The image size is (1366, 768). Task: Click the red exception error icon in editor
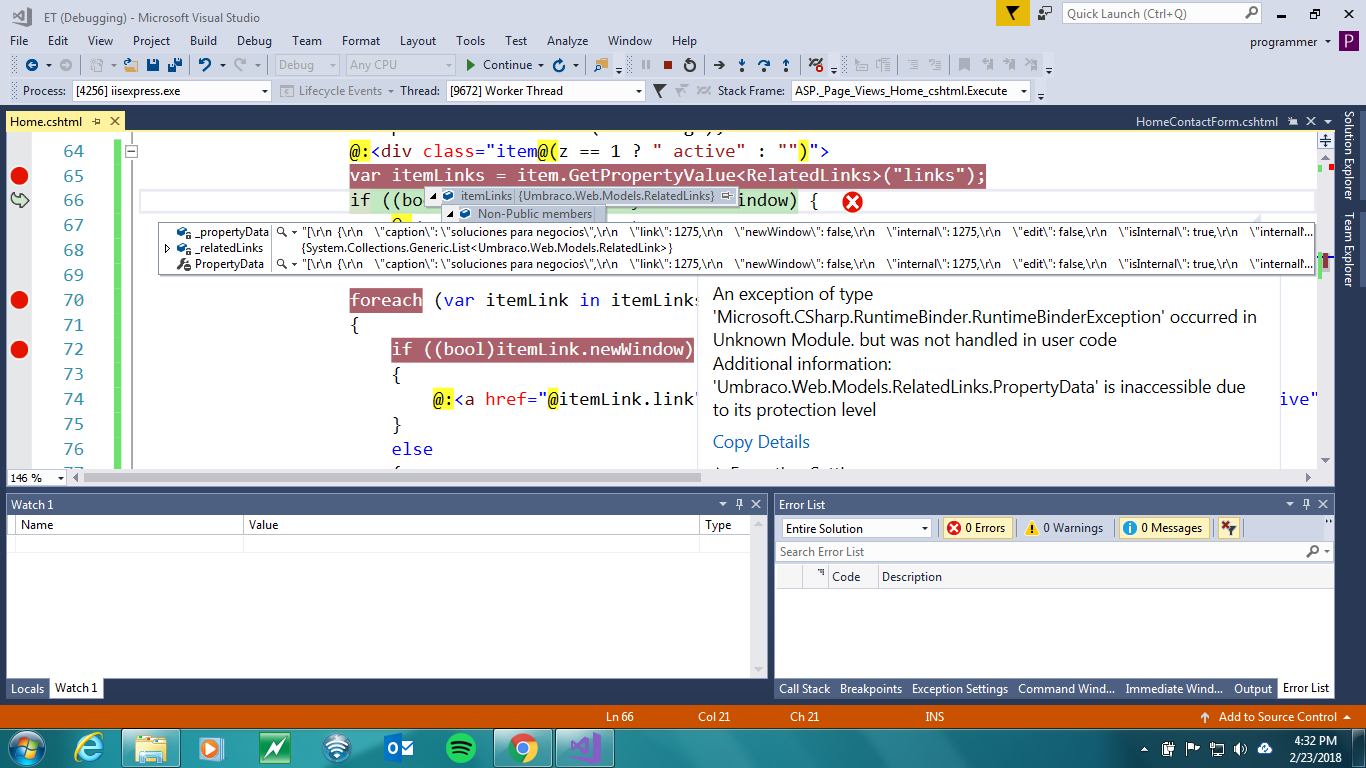(852, 202)
